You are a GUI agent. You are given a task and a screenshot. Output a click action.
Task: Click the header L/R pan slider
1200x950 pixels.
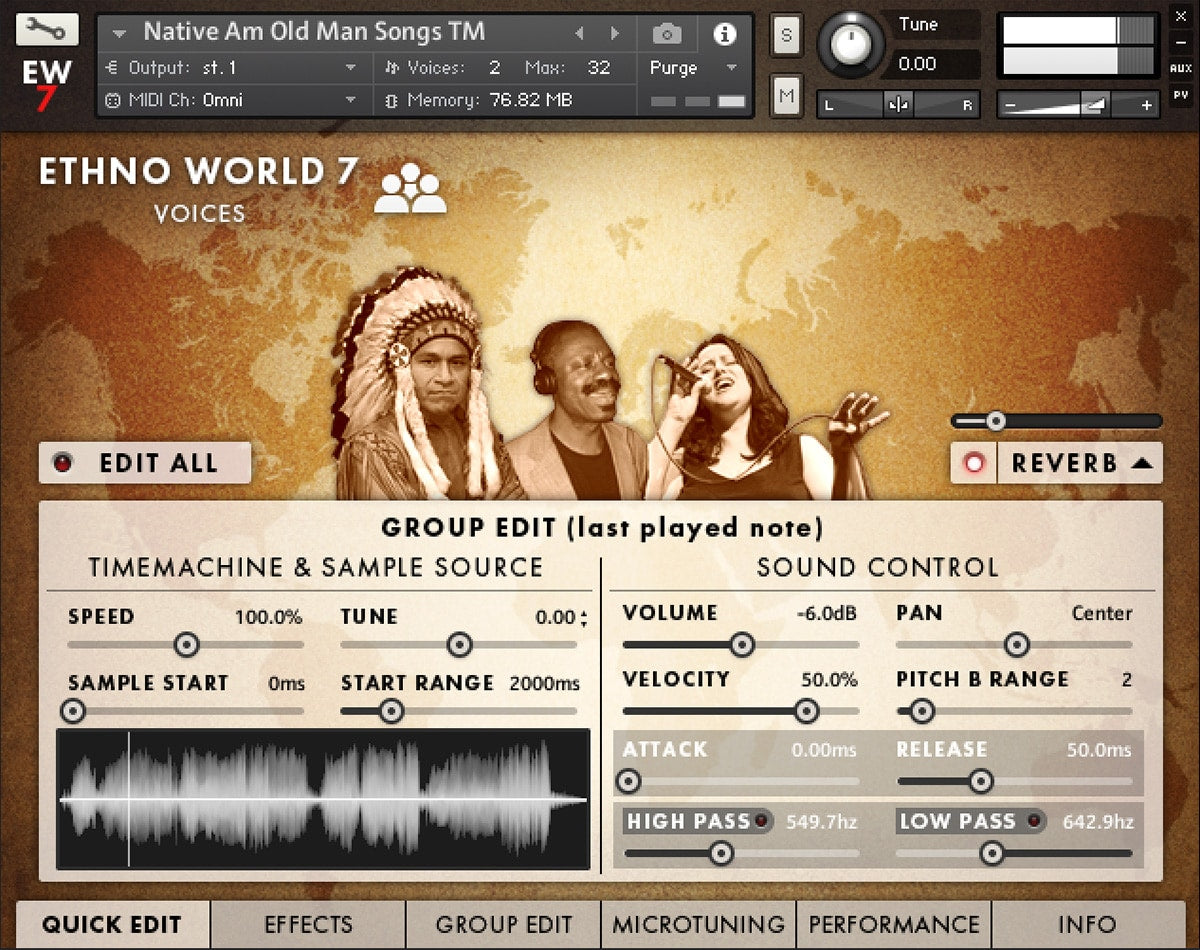(x=897, y=104)
